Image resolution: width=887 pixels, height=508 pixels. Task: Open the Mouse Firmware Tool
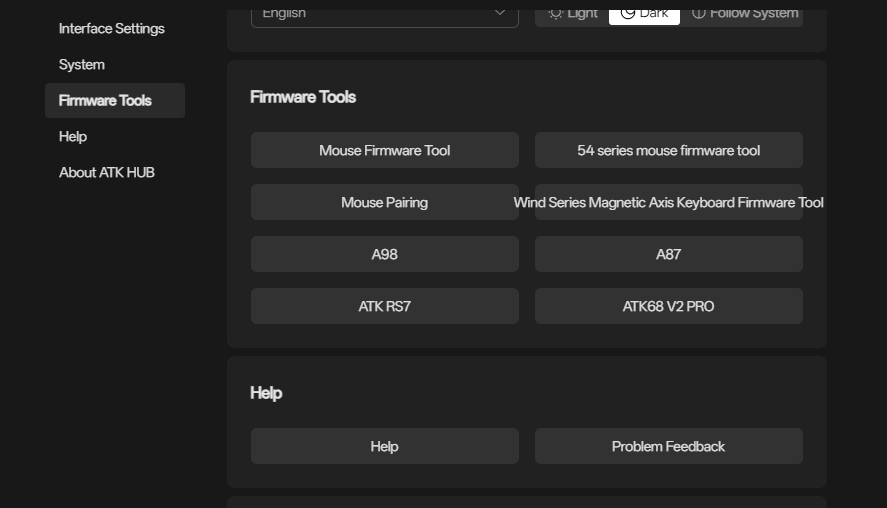pyautogui.click(x=385, y=150)
